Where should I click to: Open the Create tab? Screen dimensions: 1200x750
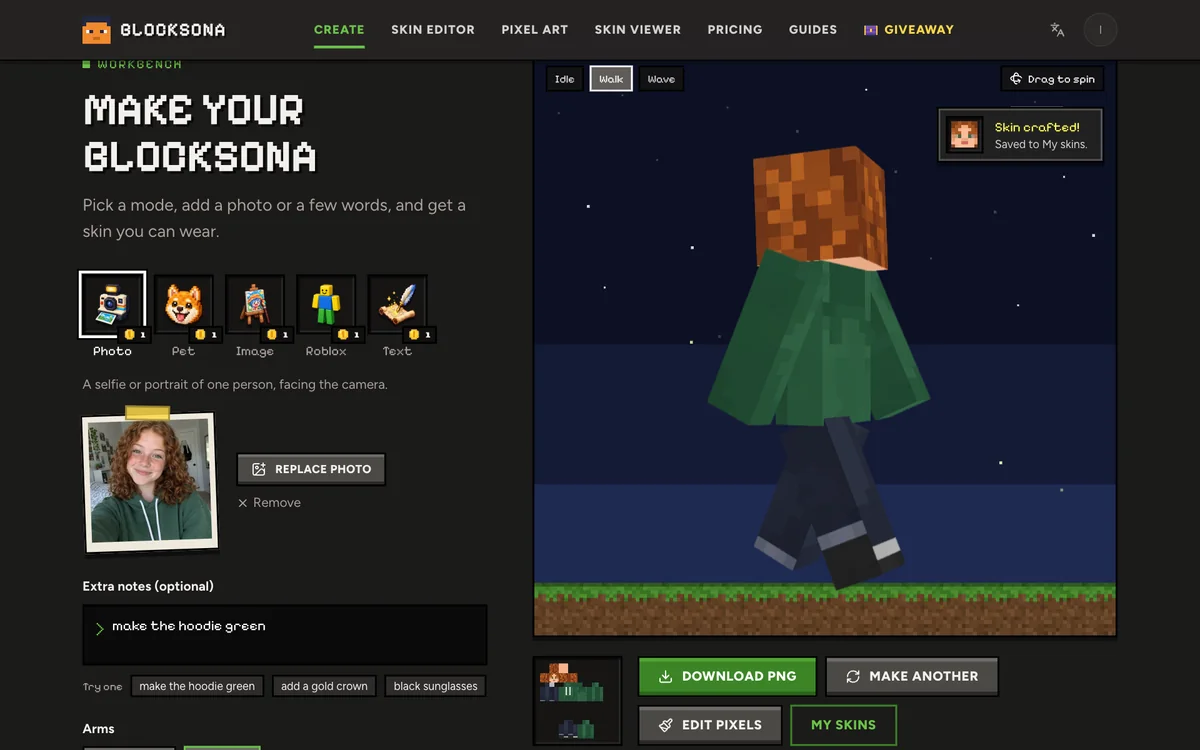[339, 30]
